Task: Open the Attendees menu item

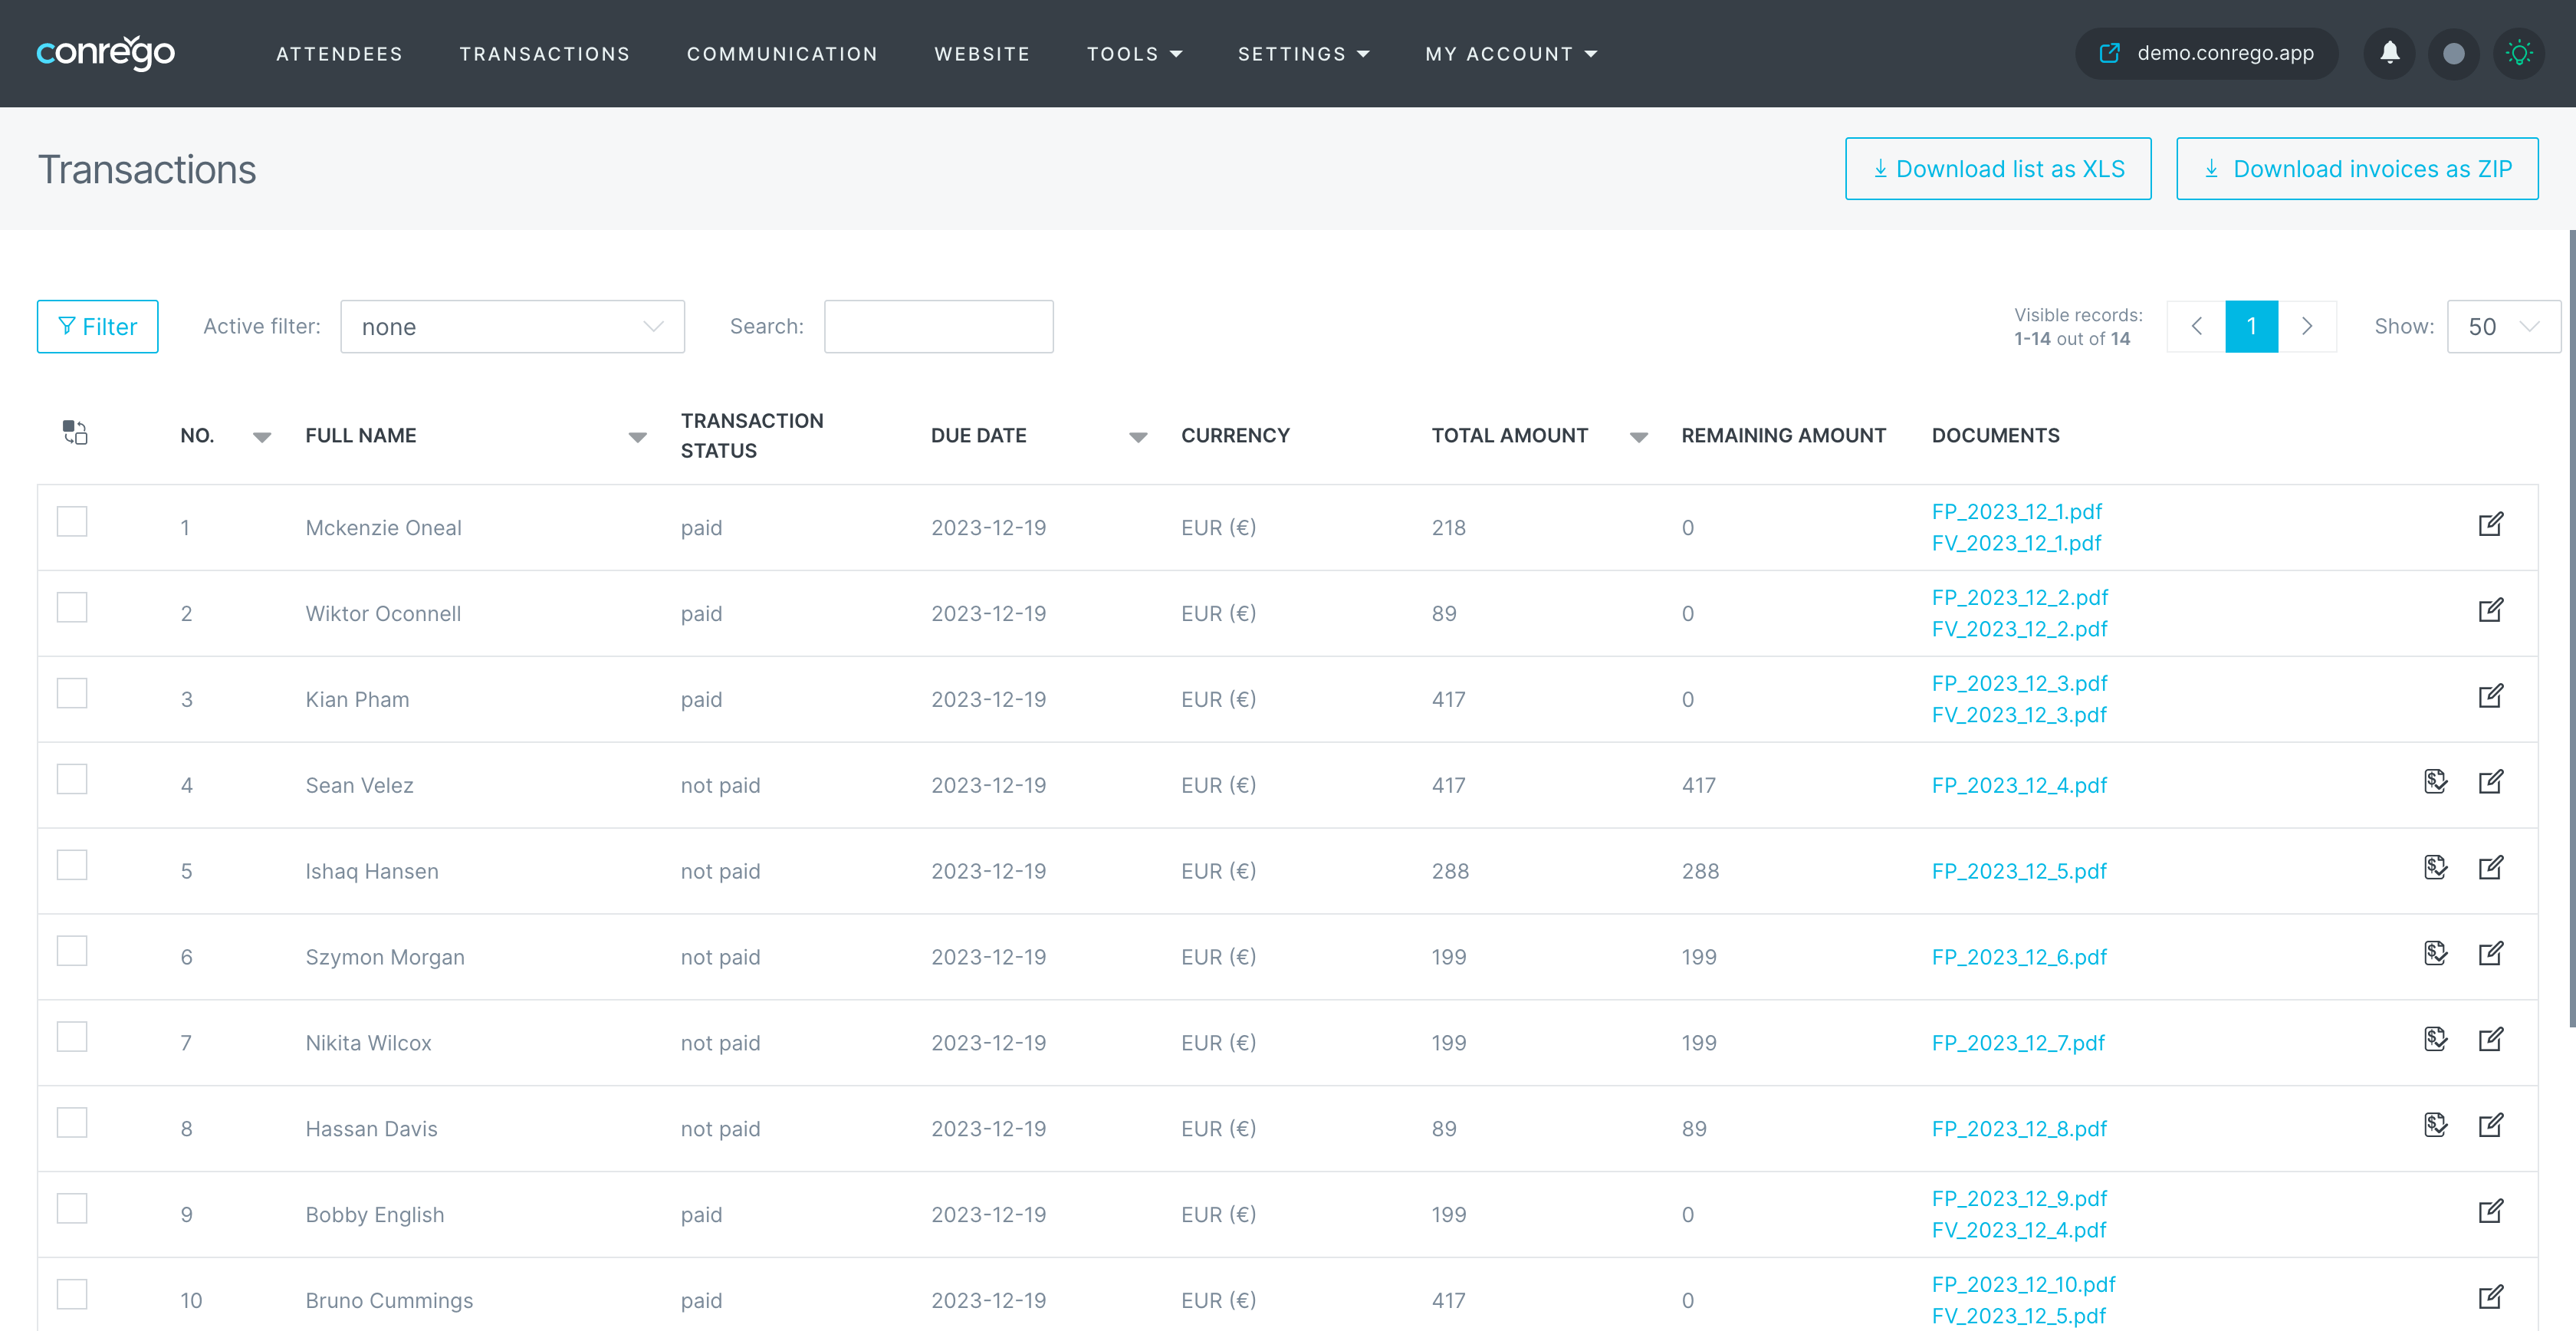Action: point(339,54)
